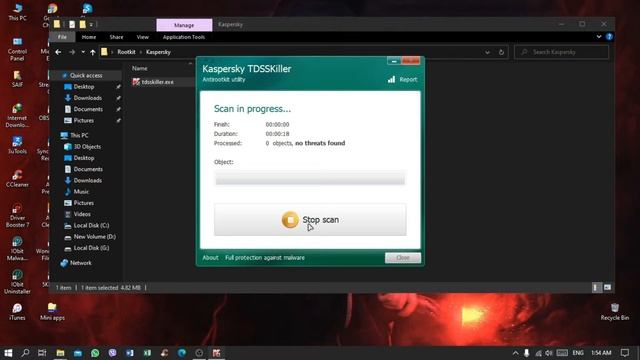
Task: Open 3D Objects folder in navigation pane
Action: 87,147
